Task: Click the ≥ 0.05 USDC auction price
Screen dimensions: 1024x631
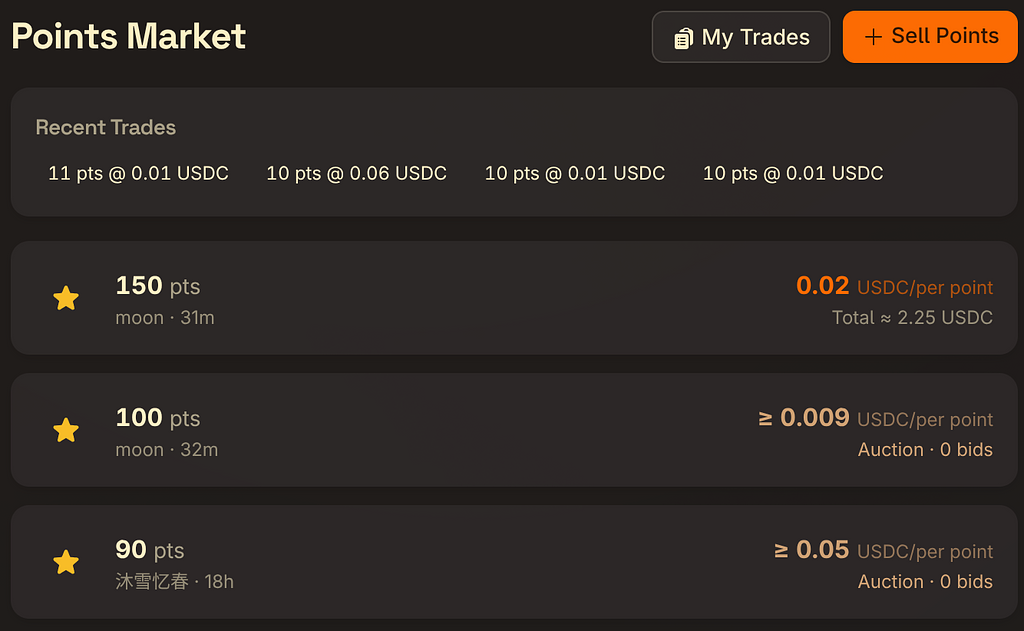Action: click(x=884, y=550)
